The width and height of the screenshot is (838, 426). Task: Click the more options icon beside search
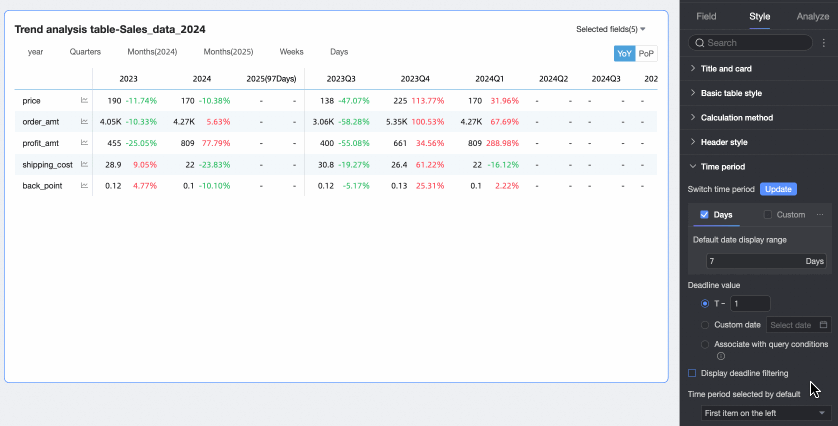pos(824,43)
